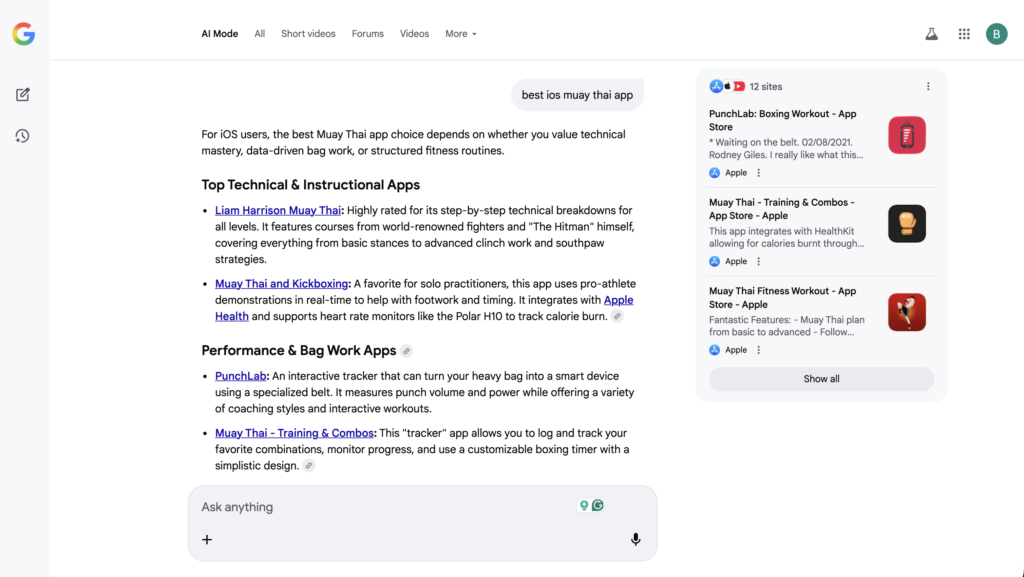Screen dimensions: 1024x577
Task: Expand the More search filters dropdown
Action: pos(460,33)
